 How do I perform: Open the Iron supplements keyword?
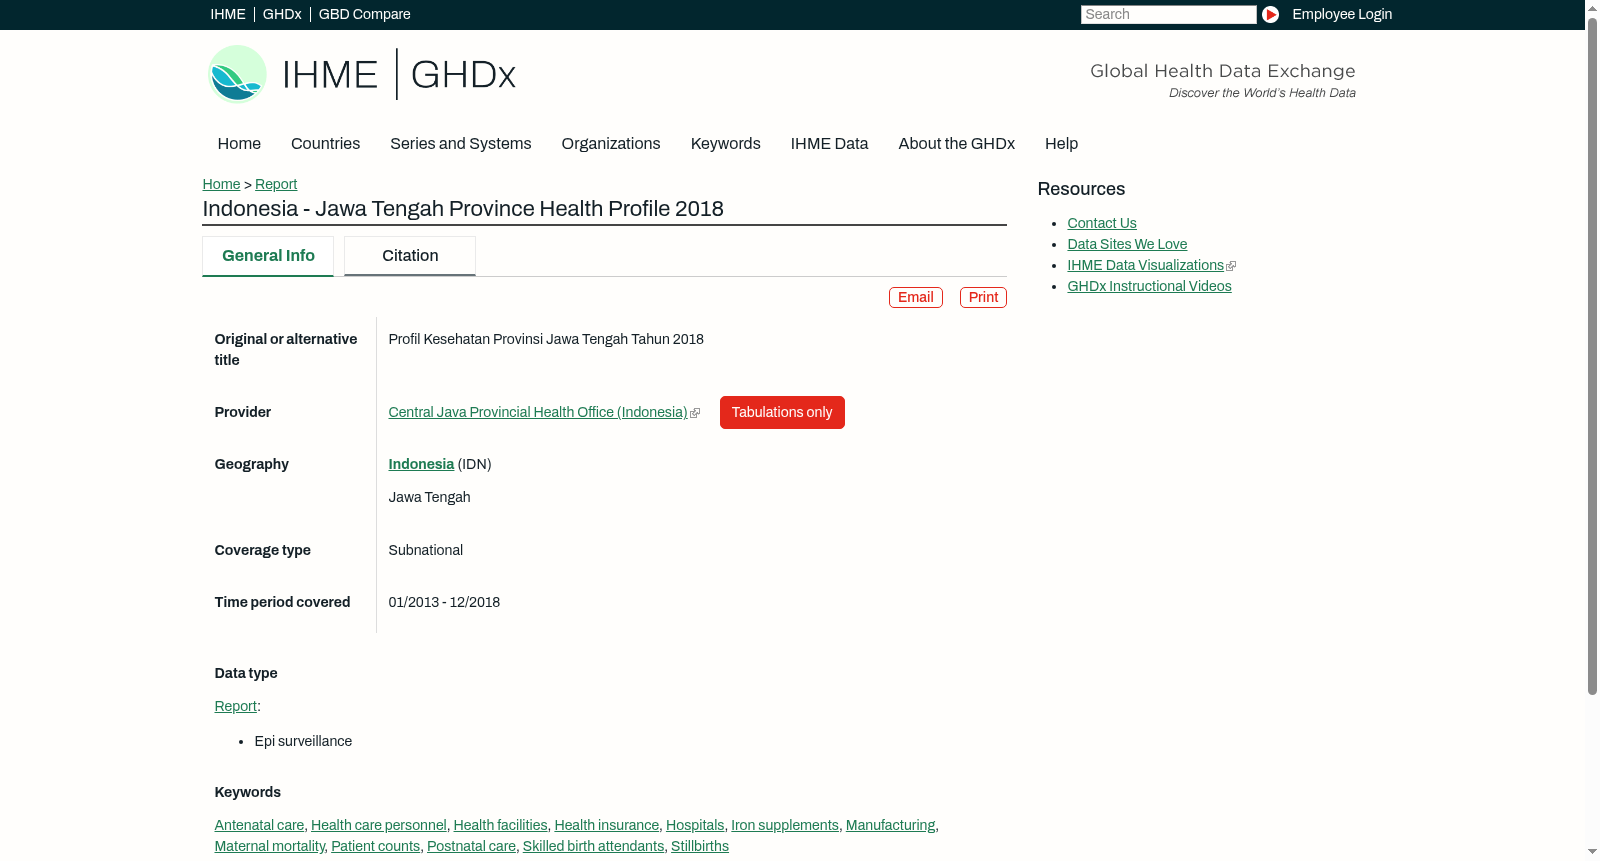(785, 825)
